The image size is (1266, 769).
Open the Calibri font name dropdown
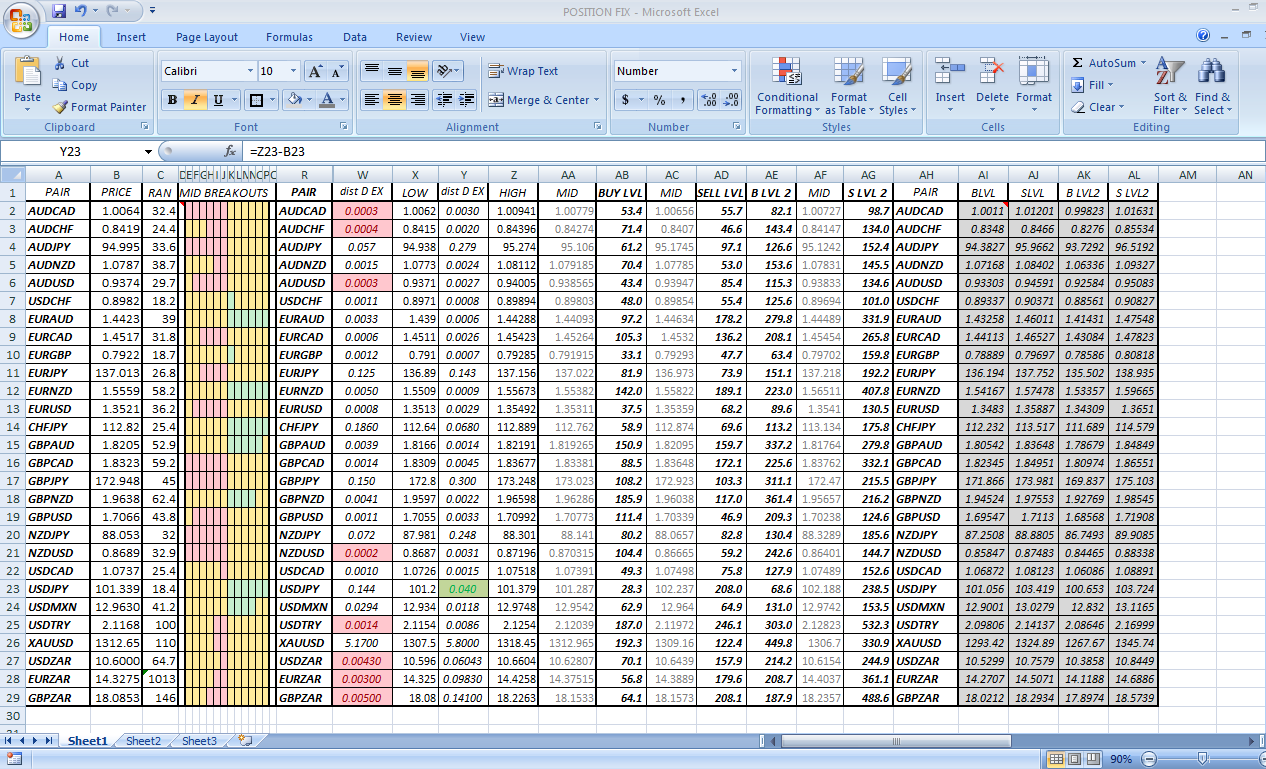[x=250, y=71]
